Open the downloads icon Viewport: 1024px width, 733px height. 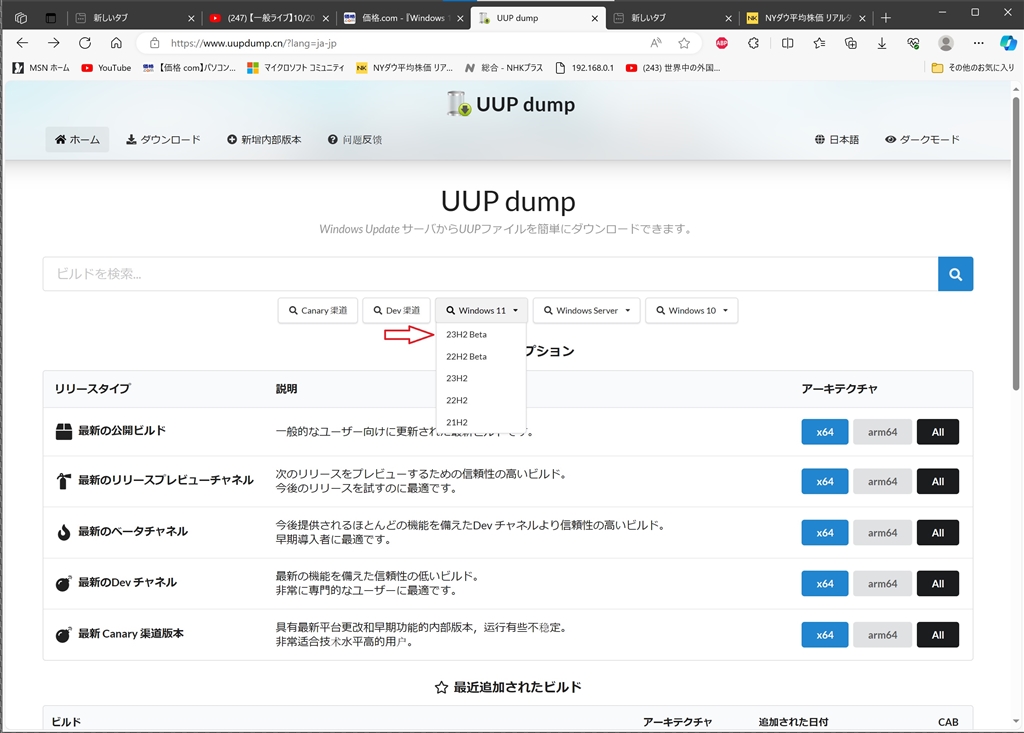tap(882, 43)
